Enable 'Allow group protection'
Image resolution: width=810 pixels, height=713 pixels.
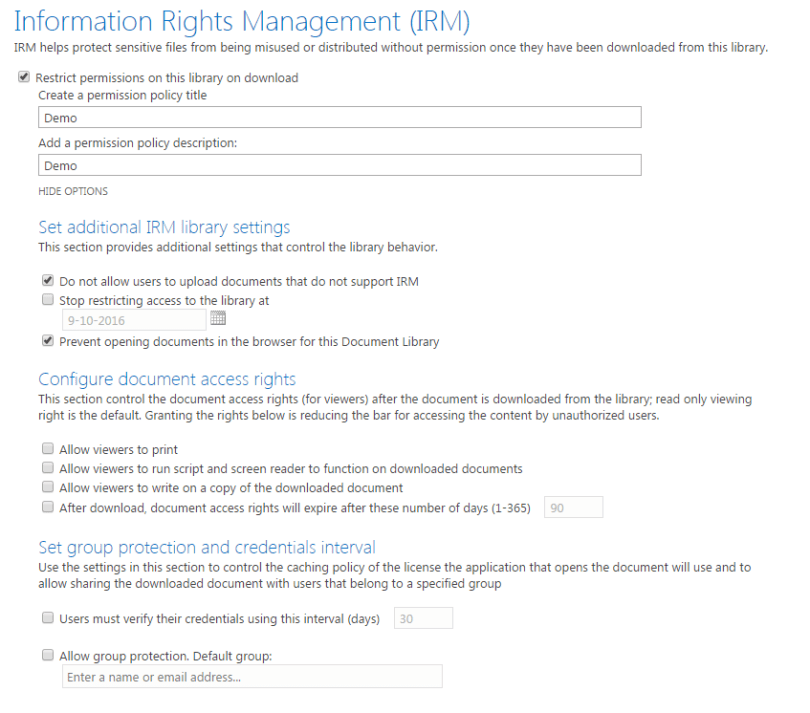coord(47,654)
